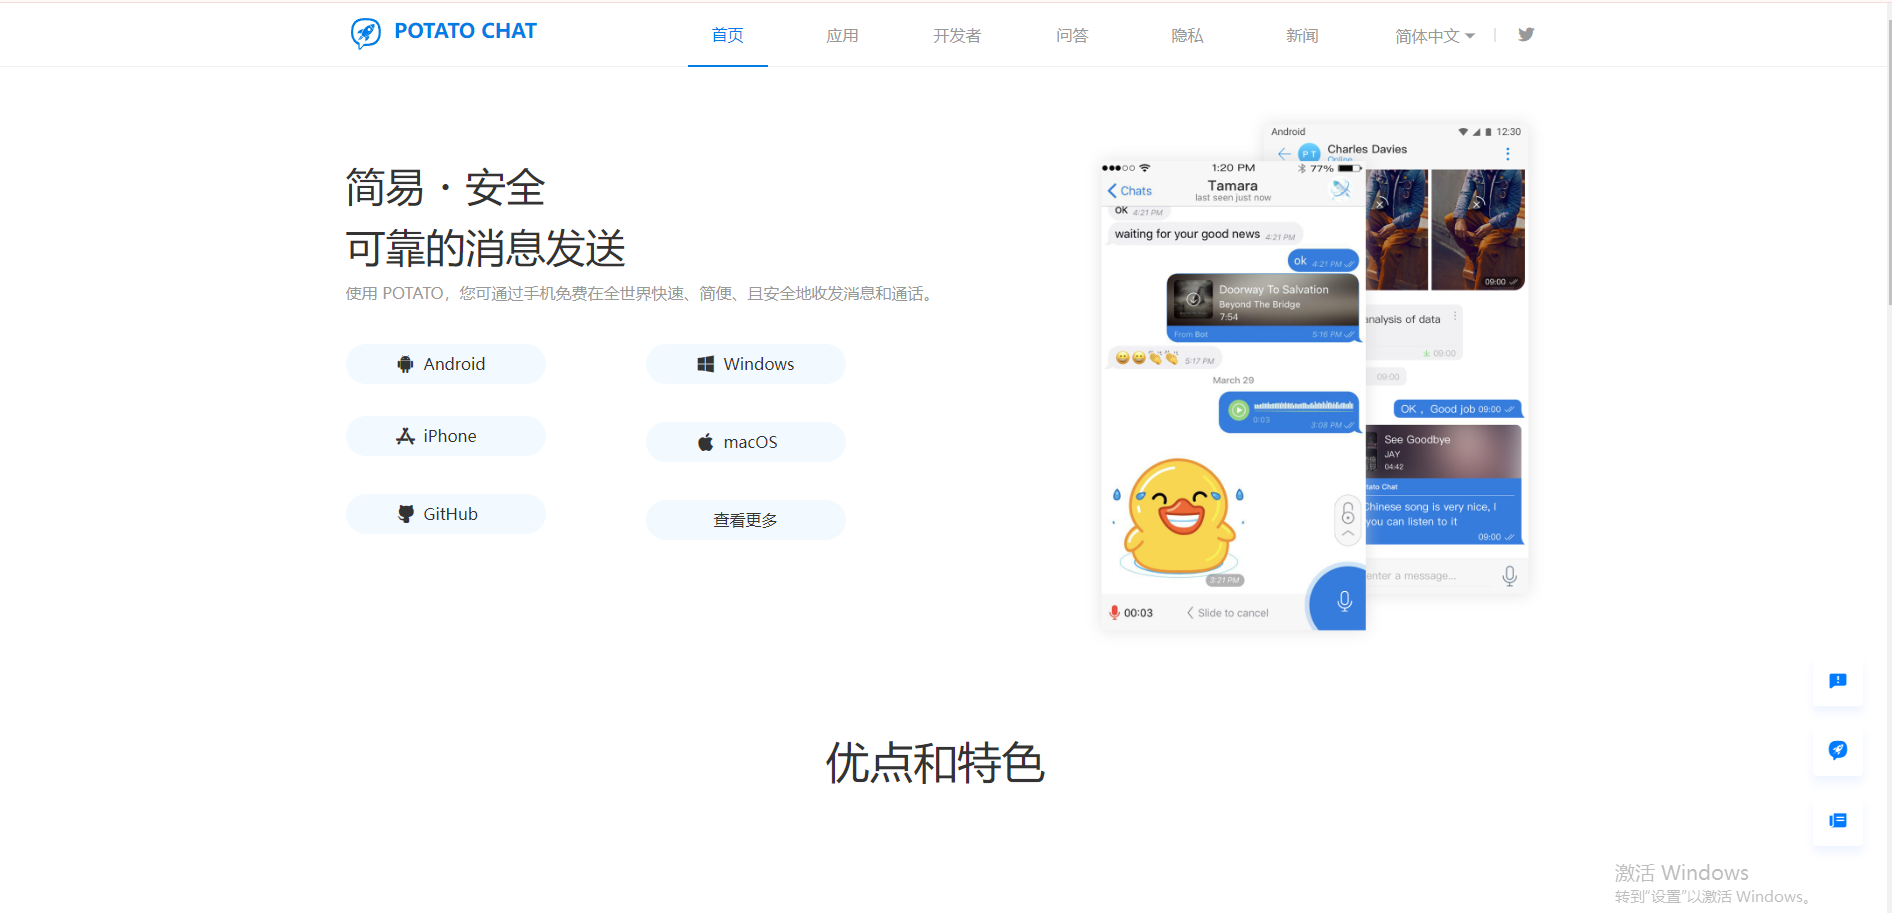Open the POTATO CHAT brand link

[465, 31]
